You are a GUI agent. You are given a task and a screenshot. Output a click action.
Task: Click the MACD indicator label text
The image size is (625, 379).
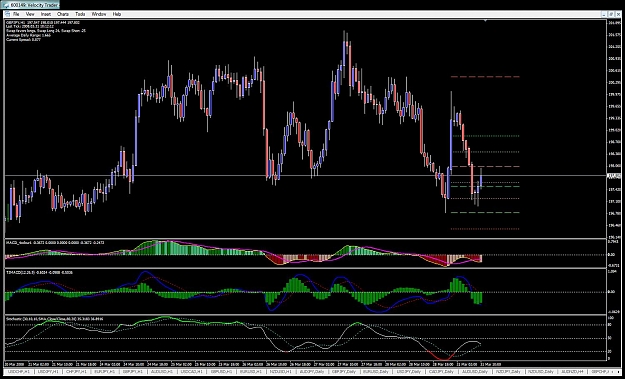tap(55, 242)
